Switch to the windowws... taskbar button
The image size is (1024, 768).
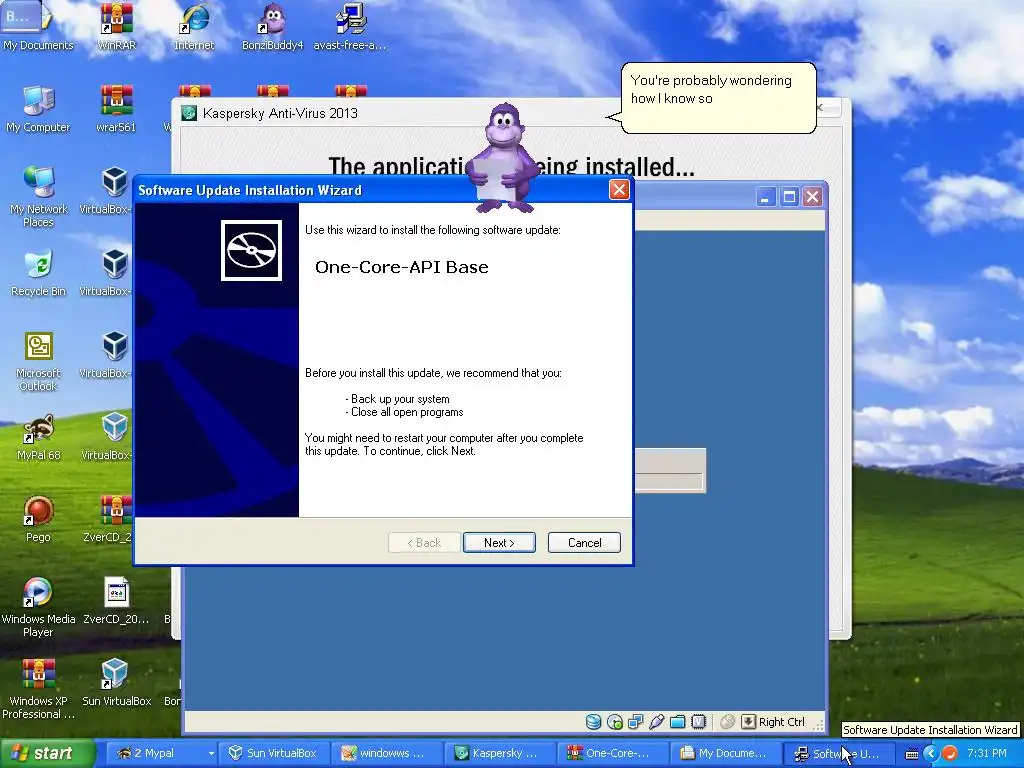[x=387, y=753]
